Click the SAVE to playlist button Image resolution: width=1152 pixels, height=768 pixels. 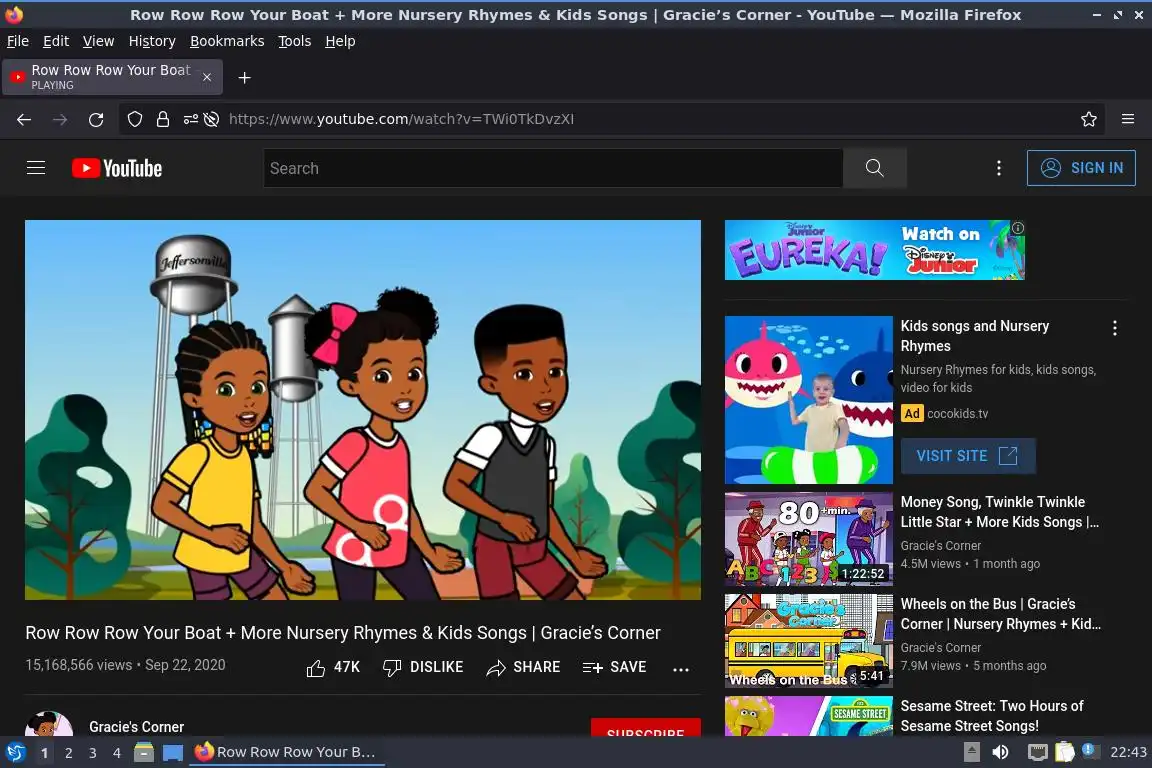(614, 667)
